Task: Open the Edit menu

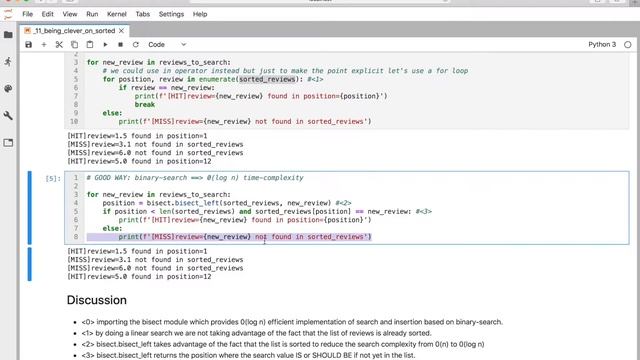Action: click(x=47, y=14)
